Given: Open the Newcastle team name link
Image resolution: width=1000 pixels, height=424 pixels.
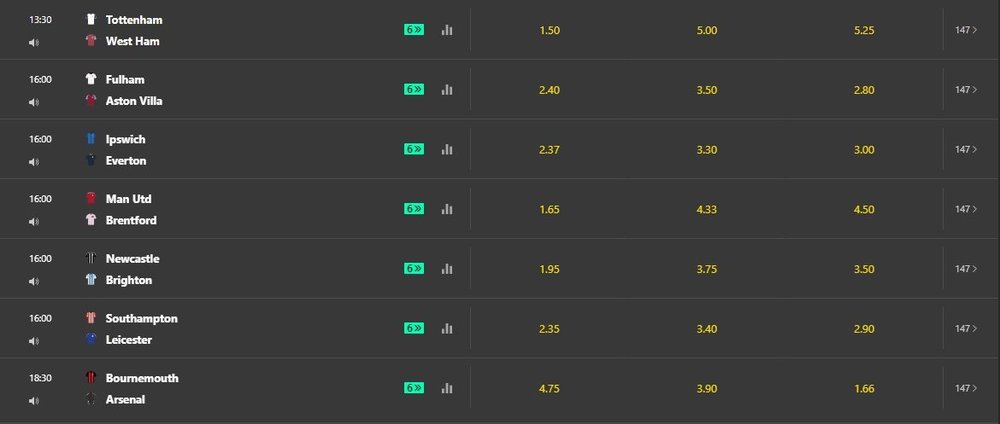Looking at the screenshot, I should point(133,259).
